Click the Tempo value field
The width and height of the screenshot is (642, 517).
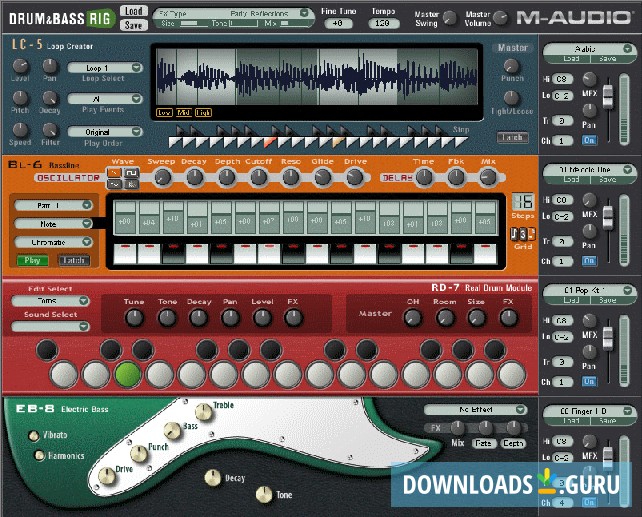383,23
